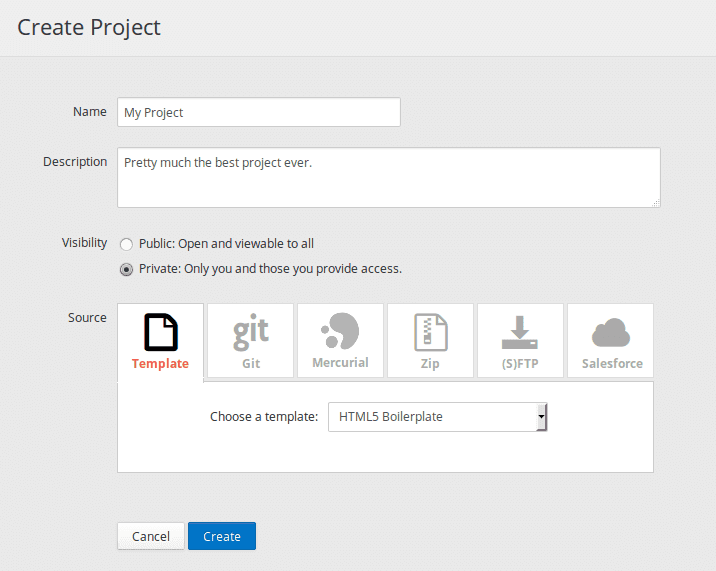Click the 'Create Project' heading

point(89,27)
